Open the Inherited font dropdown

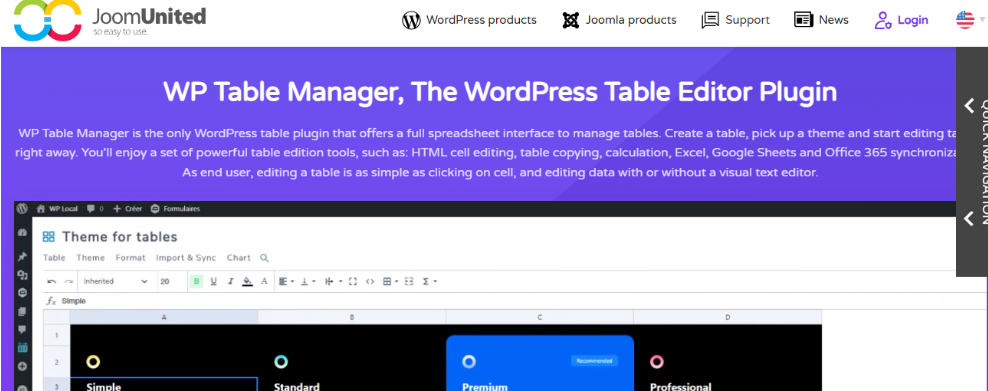point(116,281)
